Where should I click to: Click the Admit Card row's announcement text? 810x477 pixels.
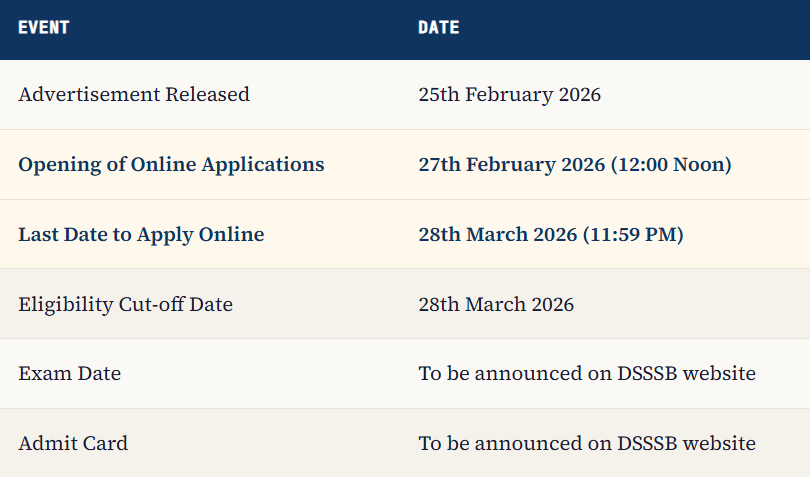587,443
